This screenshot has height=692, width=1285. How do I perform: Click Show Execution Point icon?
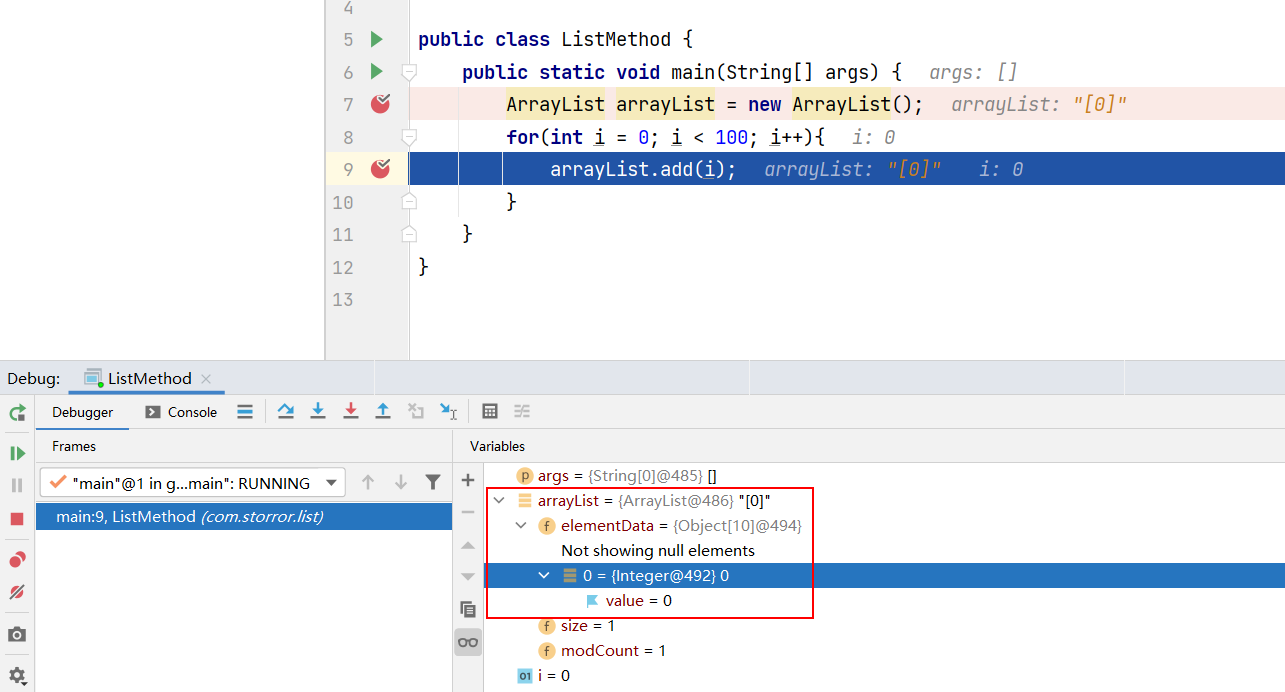click(245, 411)
